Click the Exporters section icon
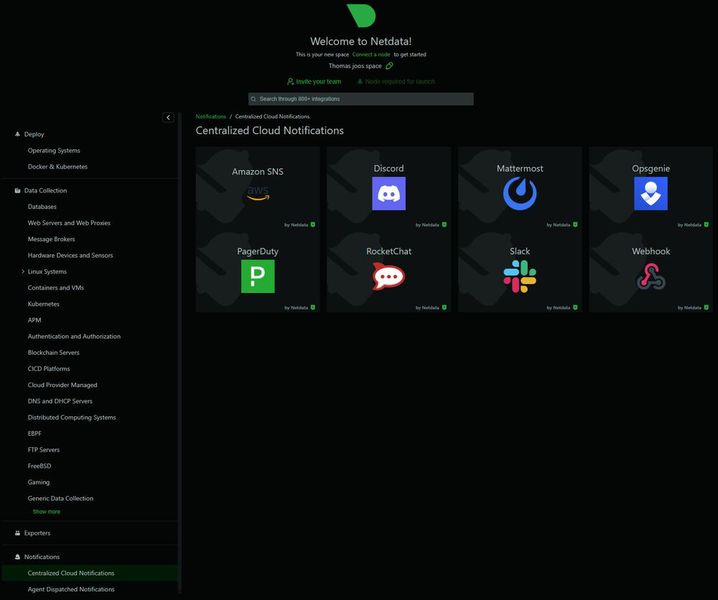Viewport: 718px width, 600px height. coord(17,533)
